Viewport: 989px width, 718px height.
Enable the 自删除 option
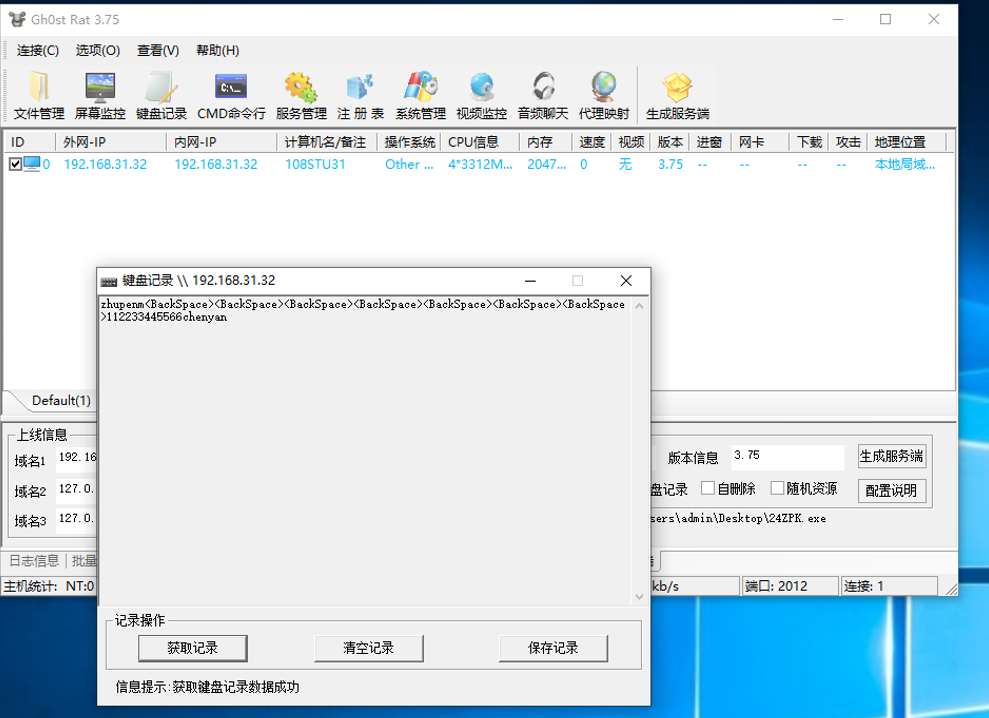(x=708, y=488)
